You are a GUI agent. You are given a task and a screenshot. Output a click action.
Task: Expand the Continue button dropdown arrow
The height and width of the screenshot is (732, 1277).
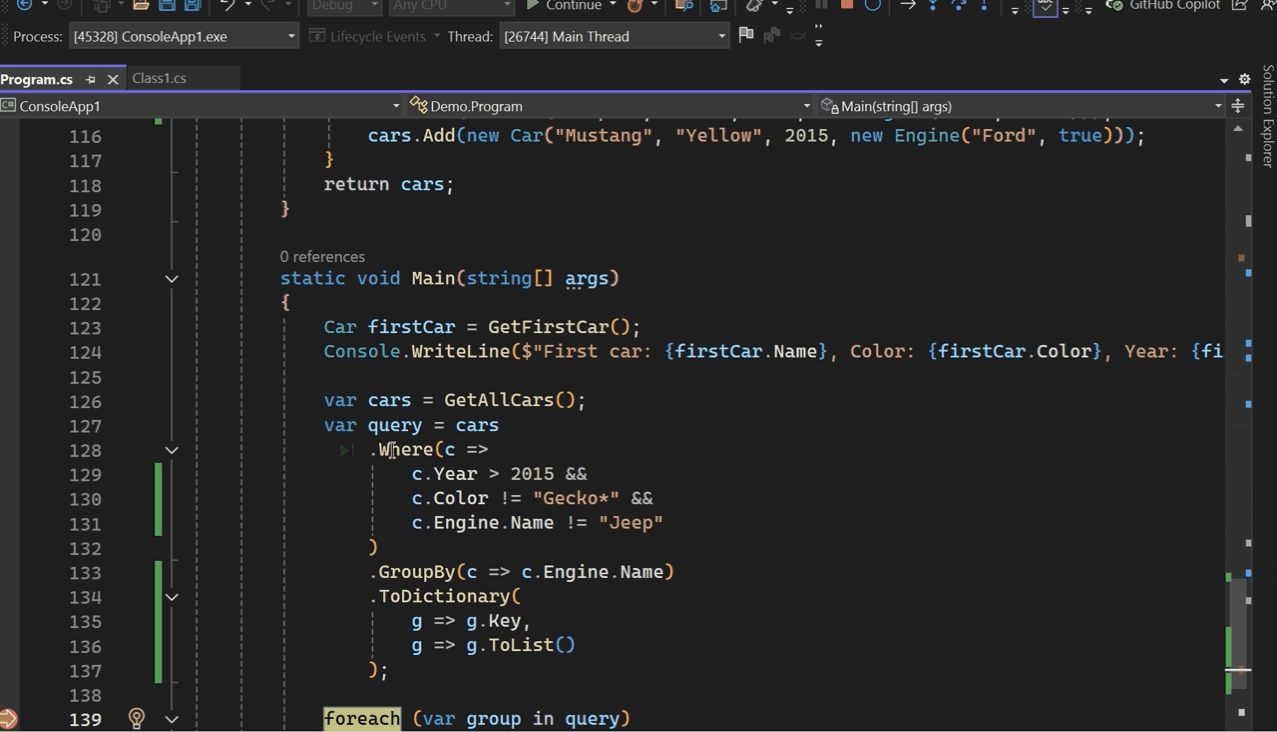pyautogui.click(x=613, y=6)
